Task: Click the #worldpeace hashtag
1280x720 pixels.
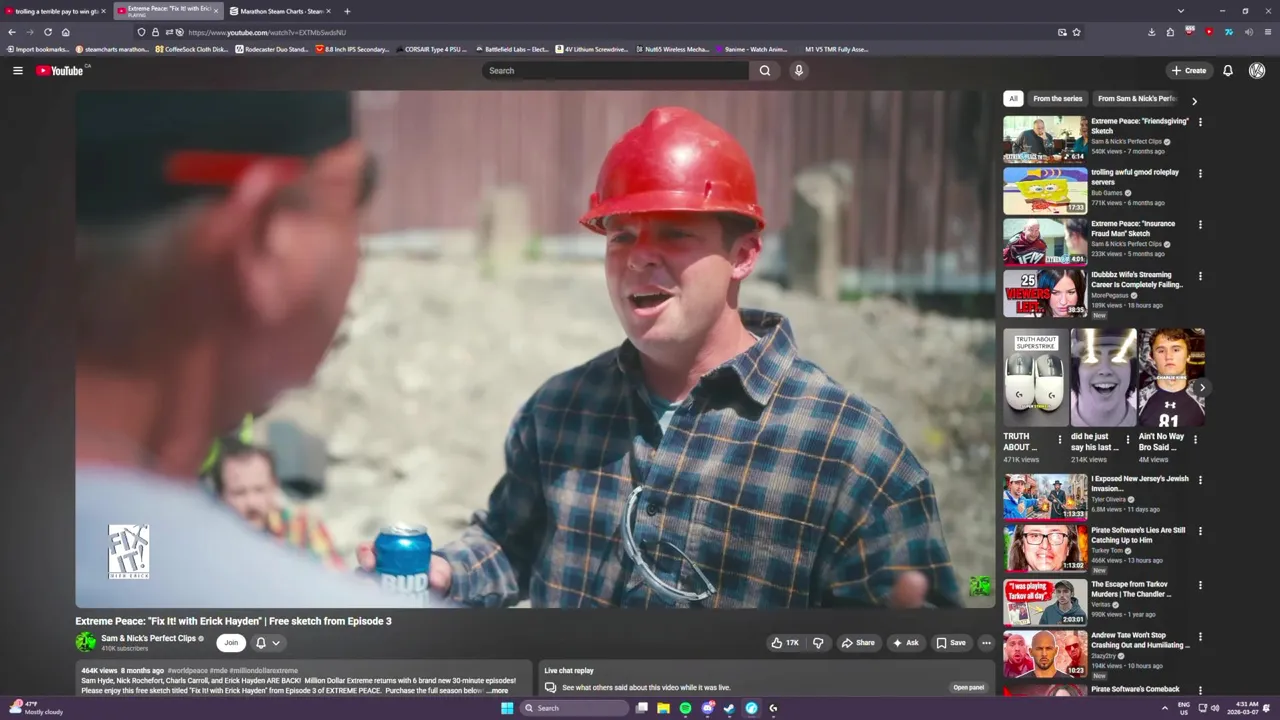Action: [x=187, y=671]
